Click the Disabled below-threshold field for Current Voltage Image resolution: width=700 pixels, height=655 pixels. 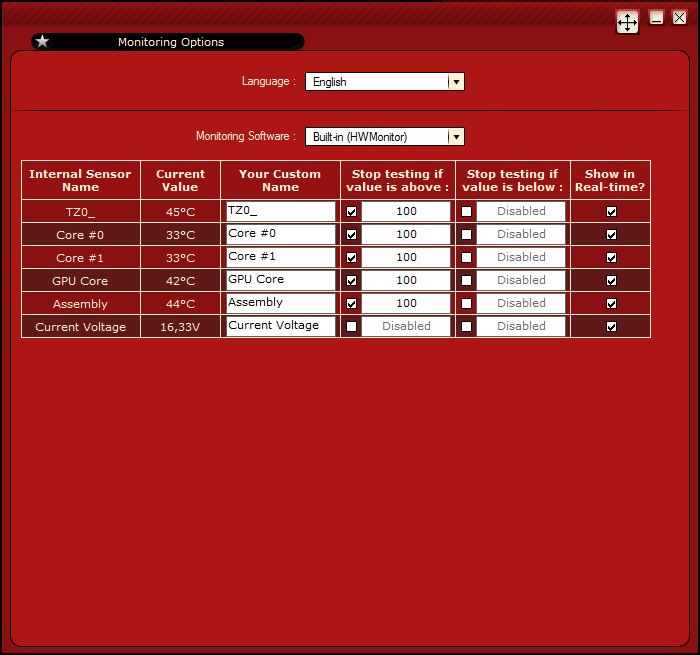521,326
